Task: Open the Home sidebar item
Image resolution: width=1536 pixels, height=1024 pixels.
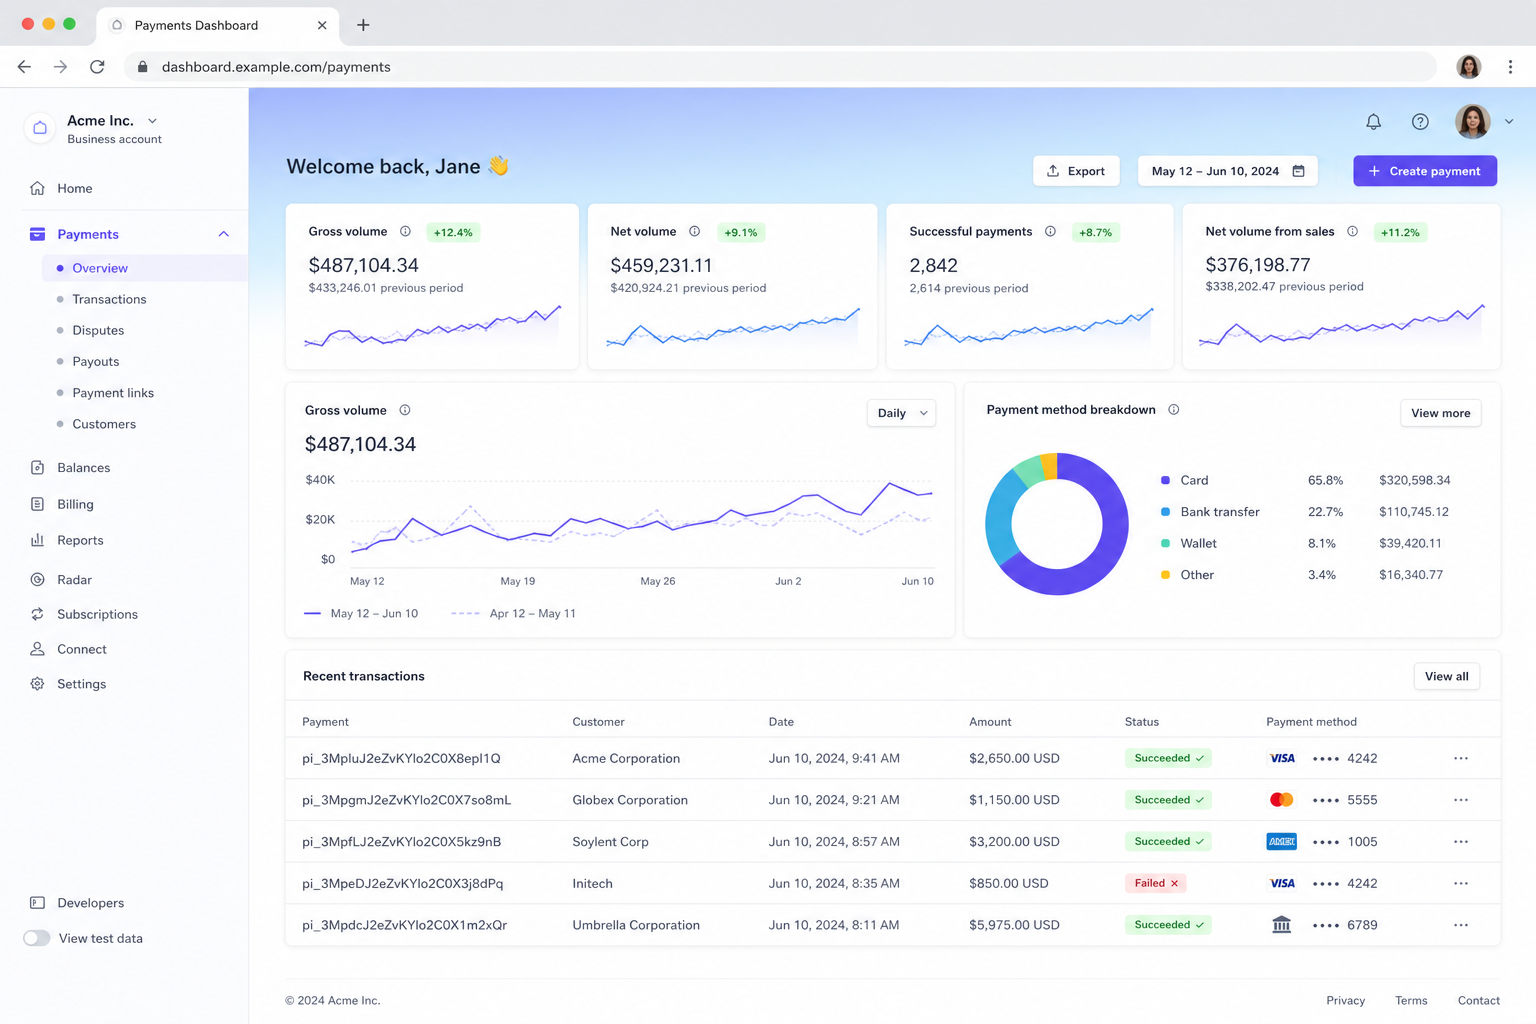Action: tap(75, 188)
